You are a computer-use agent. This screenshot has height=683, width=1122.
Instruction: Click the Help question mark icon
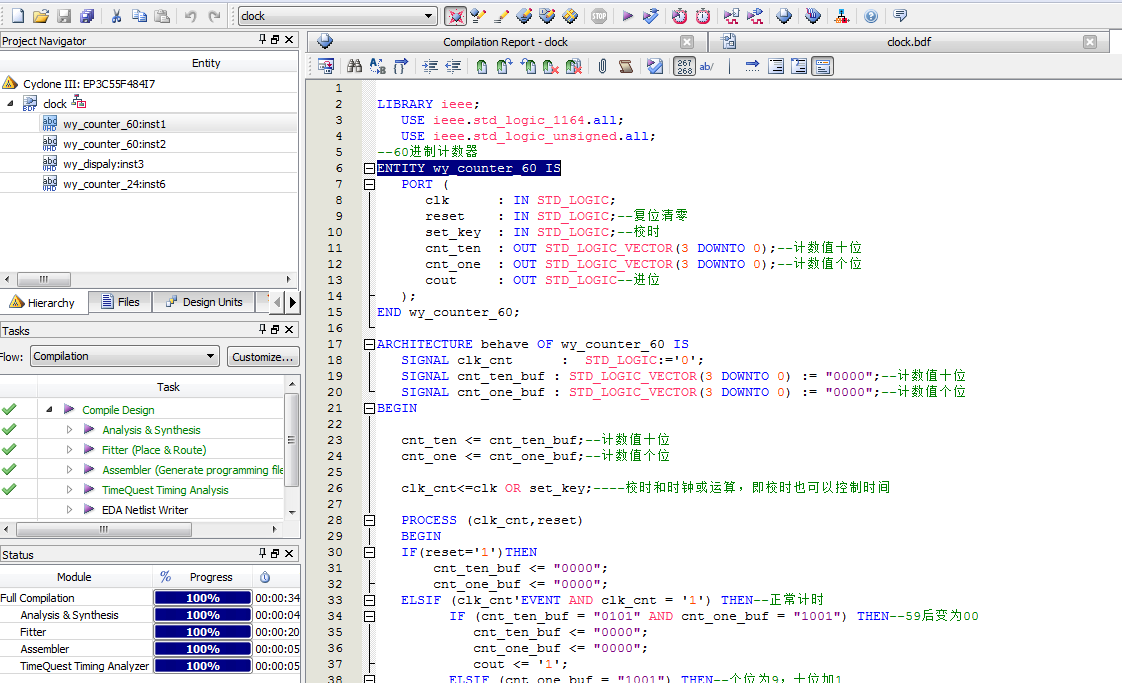pos(871,16)
